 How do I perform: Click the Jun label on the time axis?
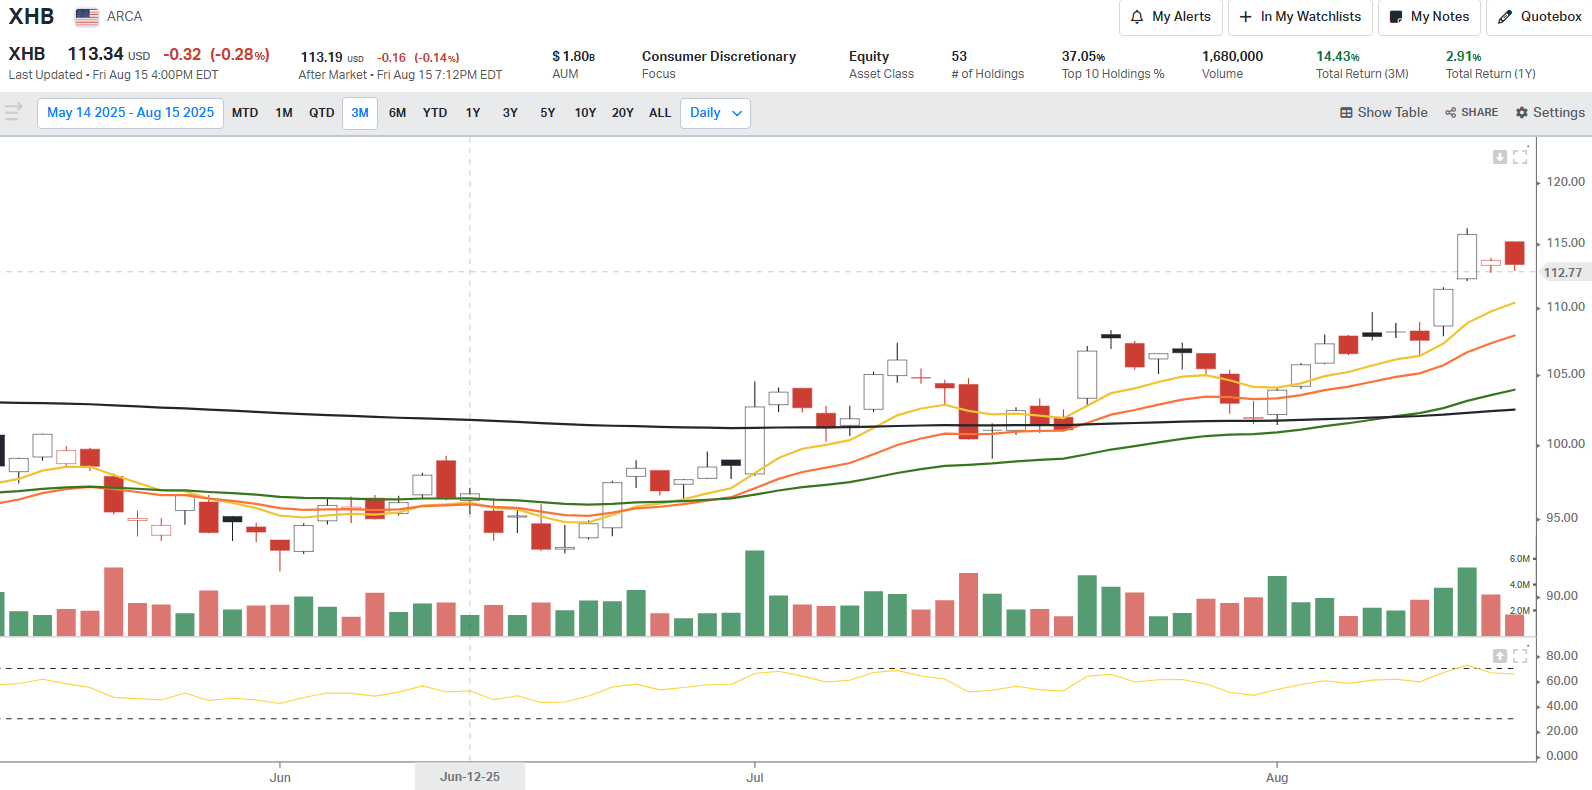[280, 777]
